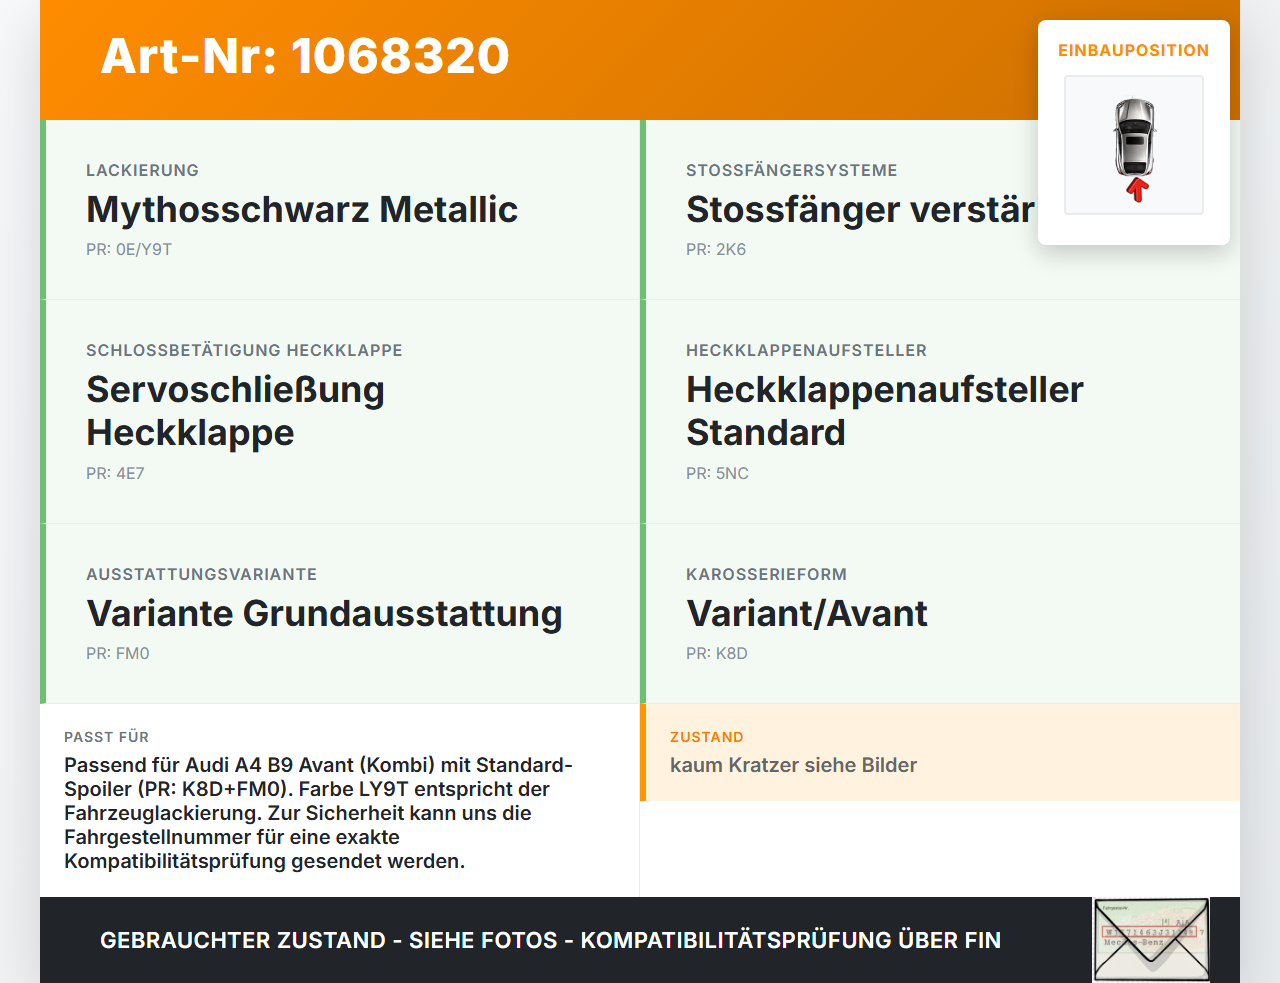Click the PASST FÜR label
The image size is (1280, 983).
click(x=106, y=737)
